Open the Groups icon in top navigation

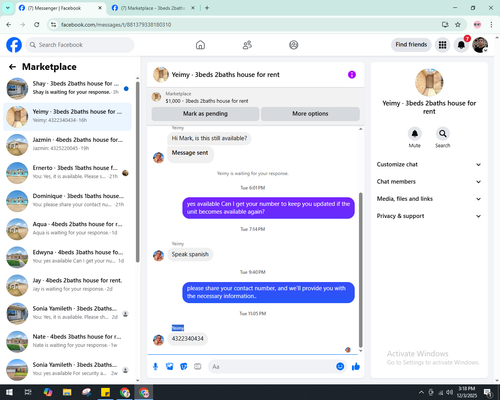(294, 45)
